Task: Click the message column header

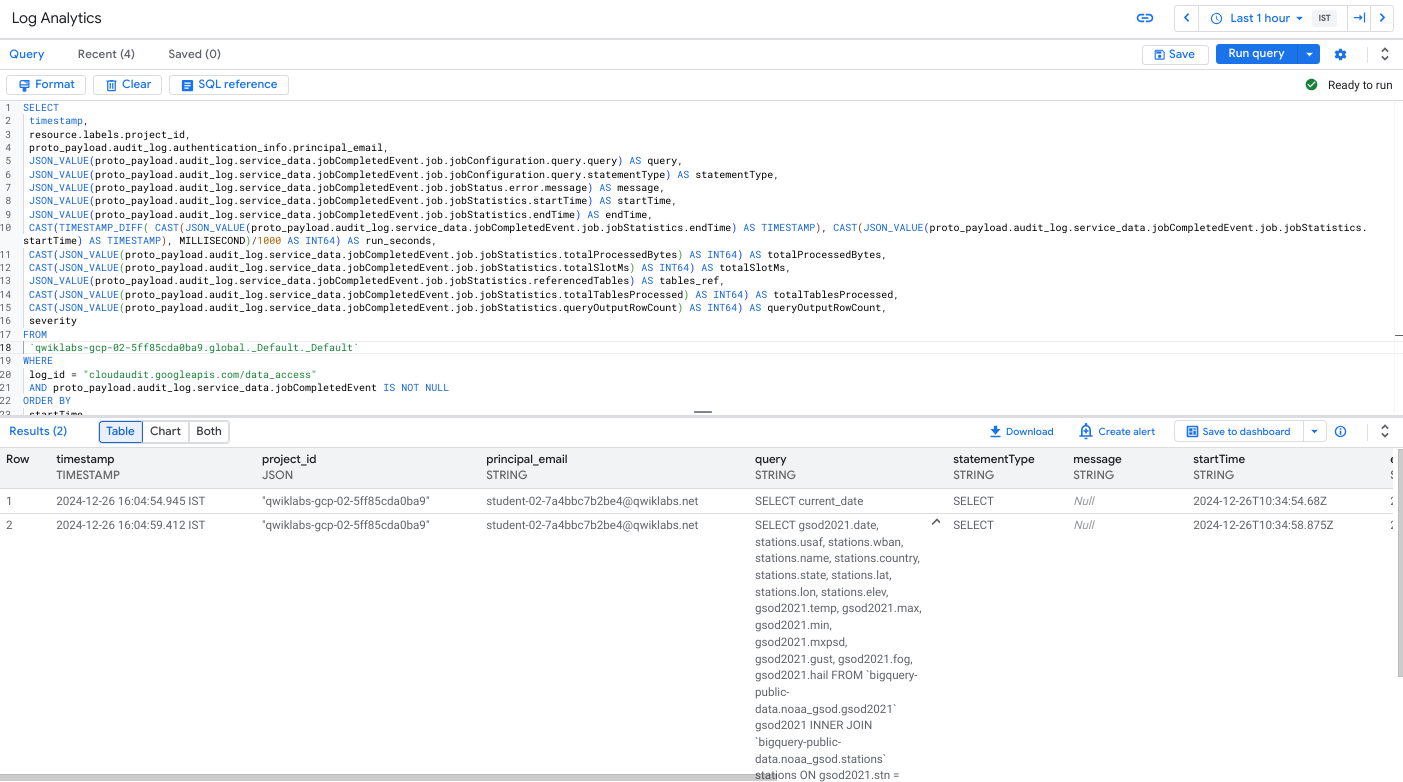Action: coord(1097,459)
